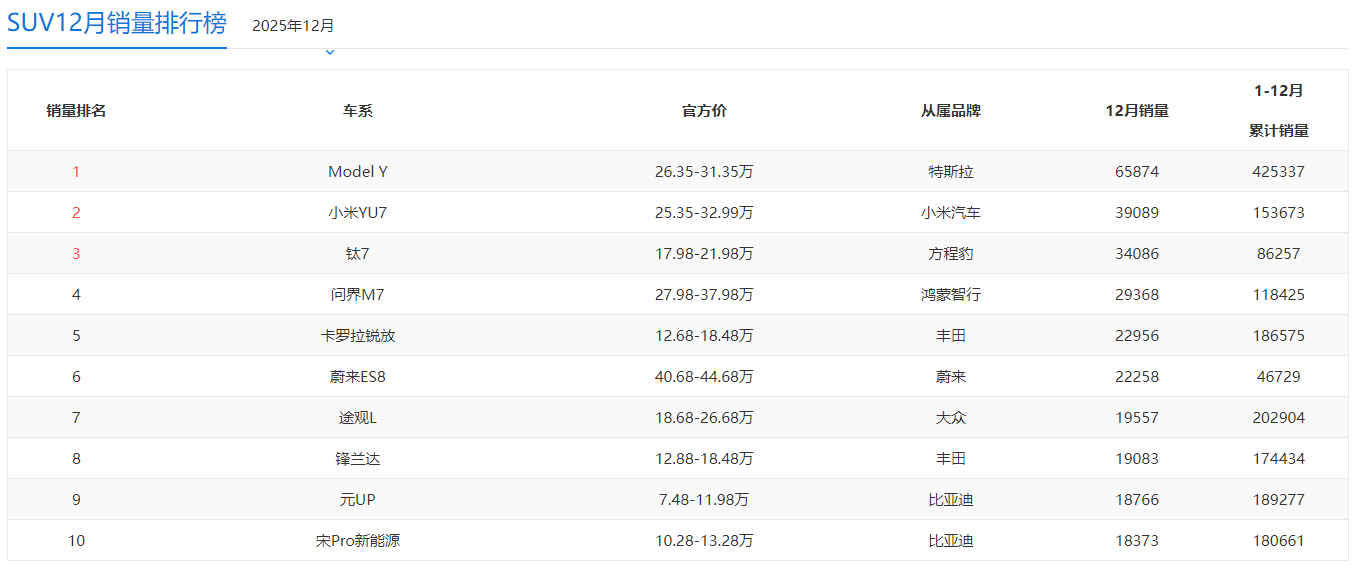This screenshot has height=571, width=1358.
Task: Open the 小米YU7 car series link
Action: [x=358, y=213]
